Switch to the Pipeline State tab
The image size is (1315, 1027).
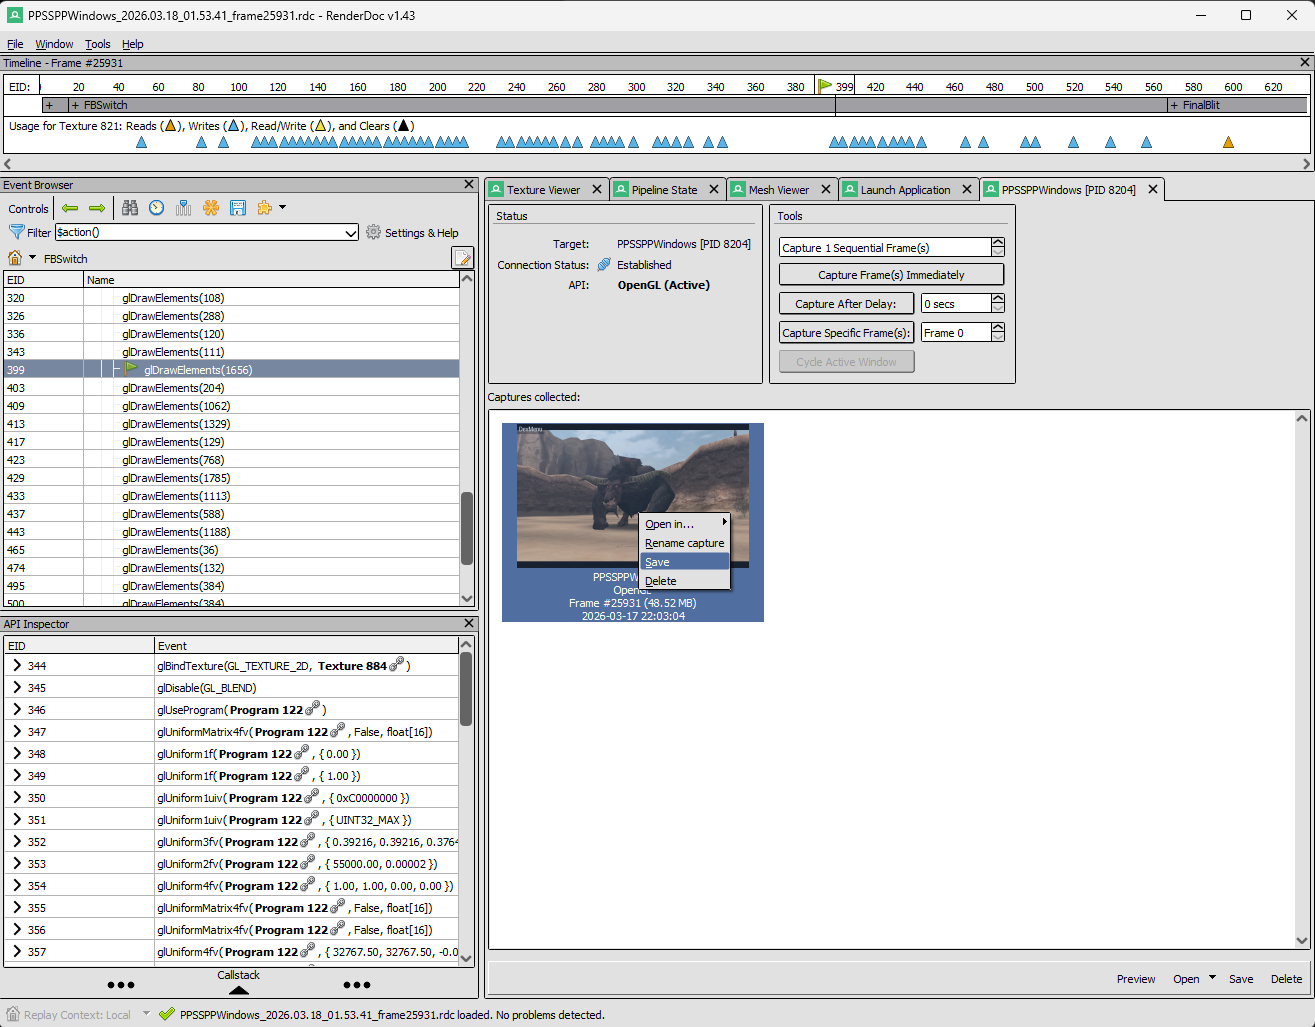(x=664, y=190)
